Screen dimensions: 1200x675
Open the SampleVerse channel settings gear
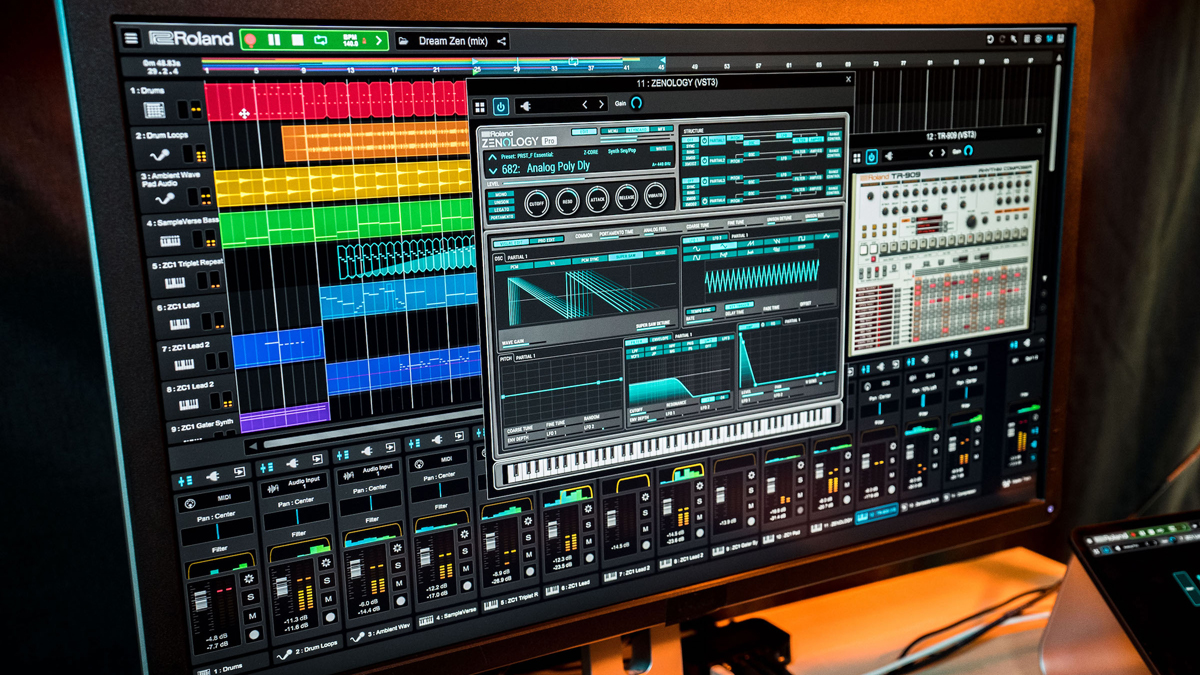click(464, 534)
